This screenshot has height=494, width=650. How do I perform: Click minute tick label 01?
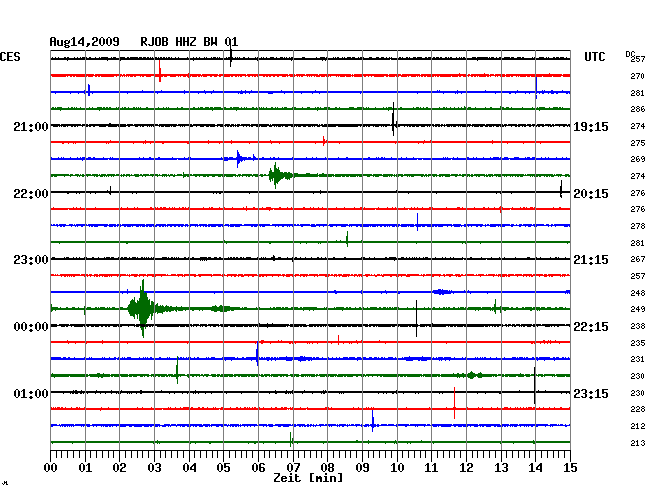point(85,467)
